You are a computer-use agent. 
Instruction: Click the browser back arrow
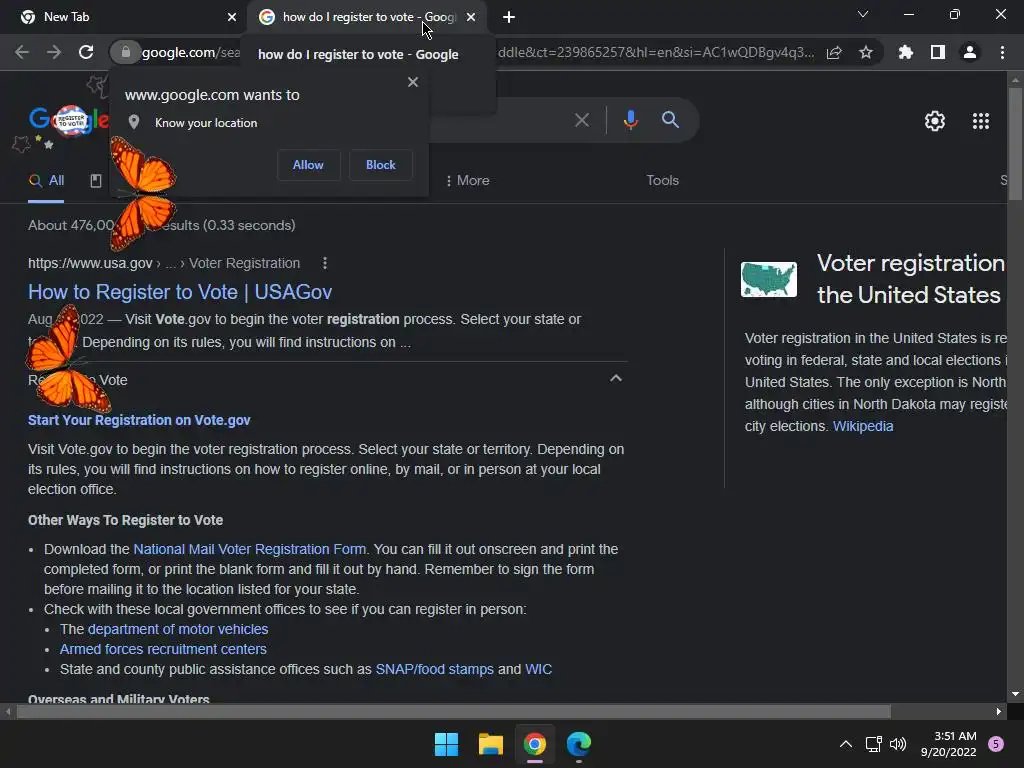tap(22, 52)
